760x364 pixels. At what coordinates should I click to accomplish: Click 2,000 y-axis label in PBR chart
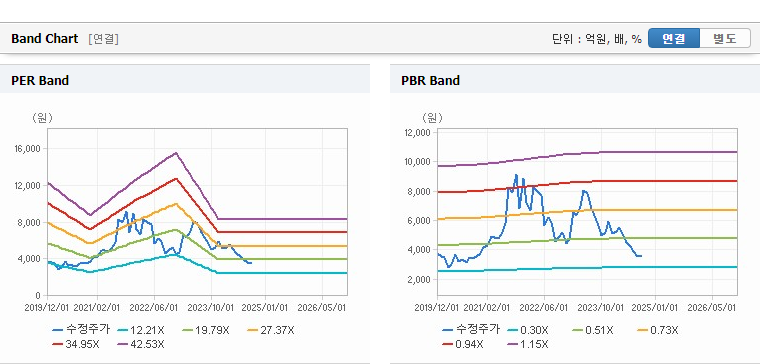pyautogui.click(x=420, y=280)
